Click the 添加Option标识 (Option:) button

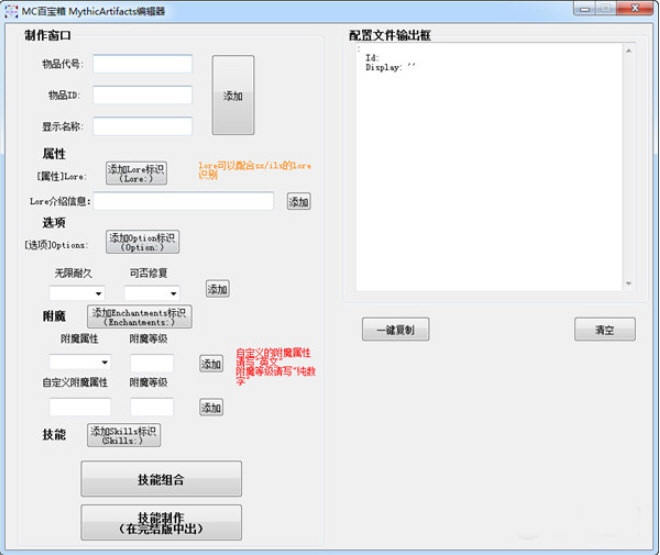point(143,242)
